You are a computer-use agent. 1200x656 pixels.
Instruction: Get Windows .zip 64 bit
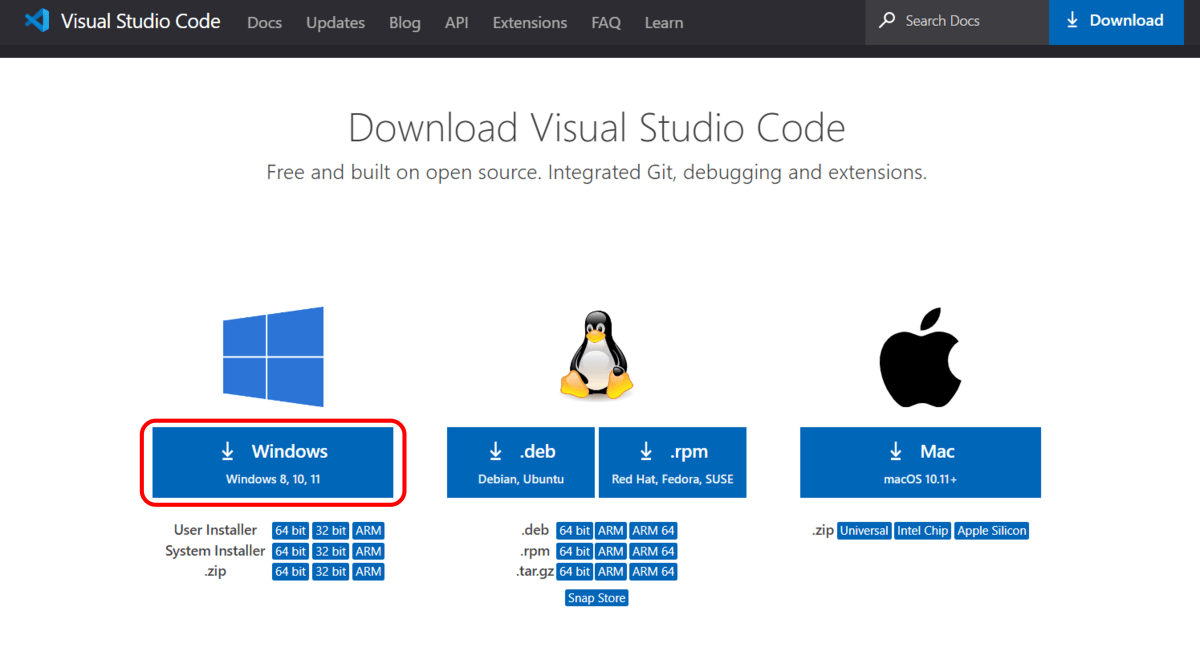point(290,572)
